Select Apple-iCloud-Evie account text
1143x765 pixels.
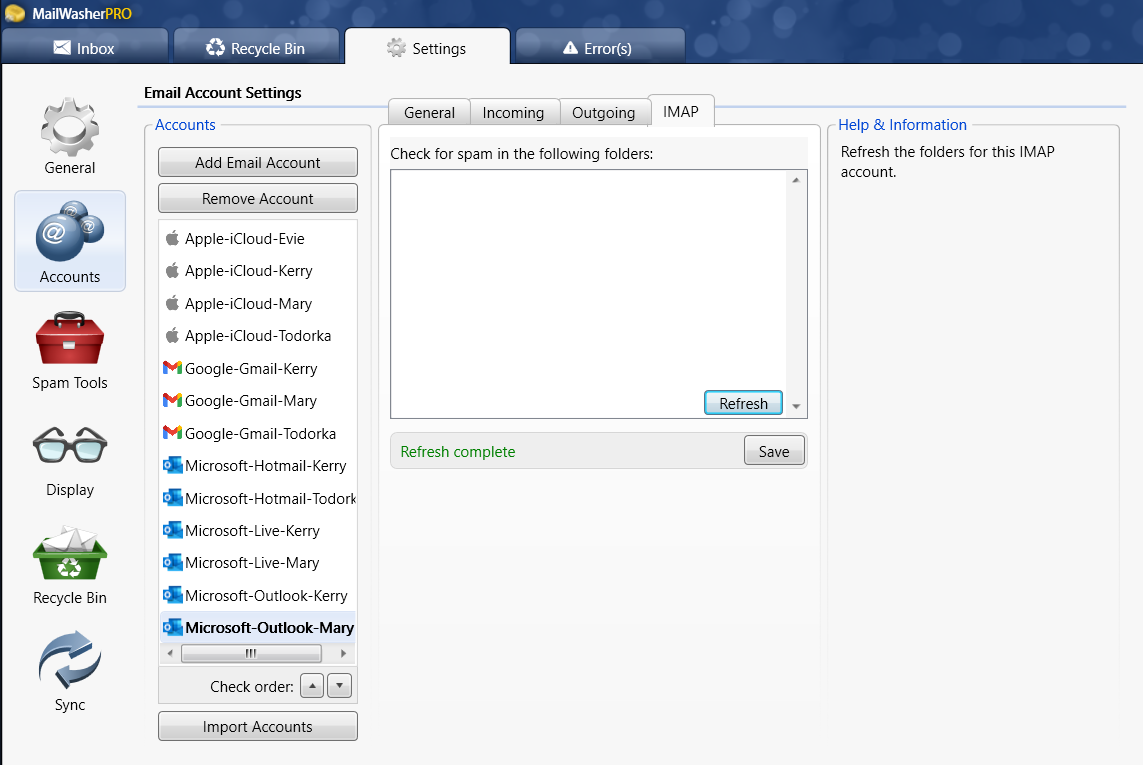coord(244,238)
